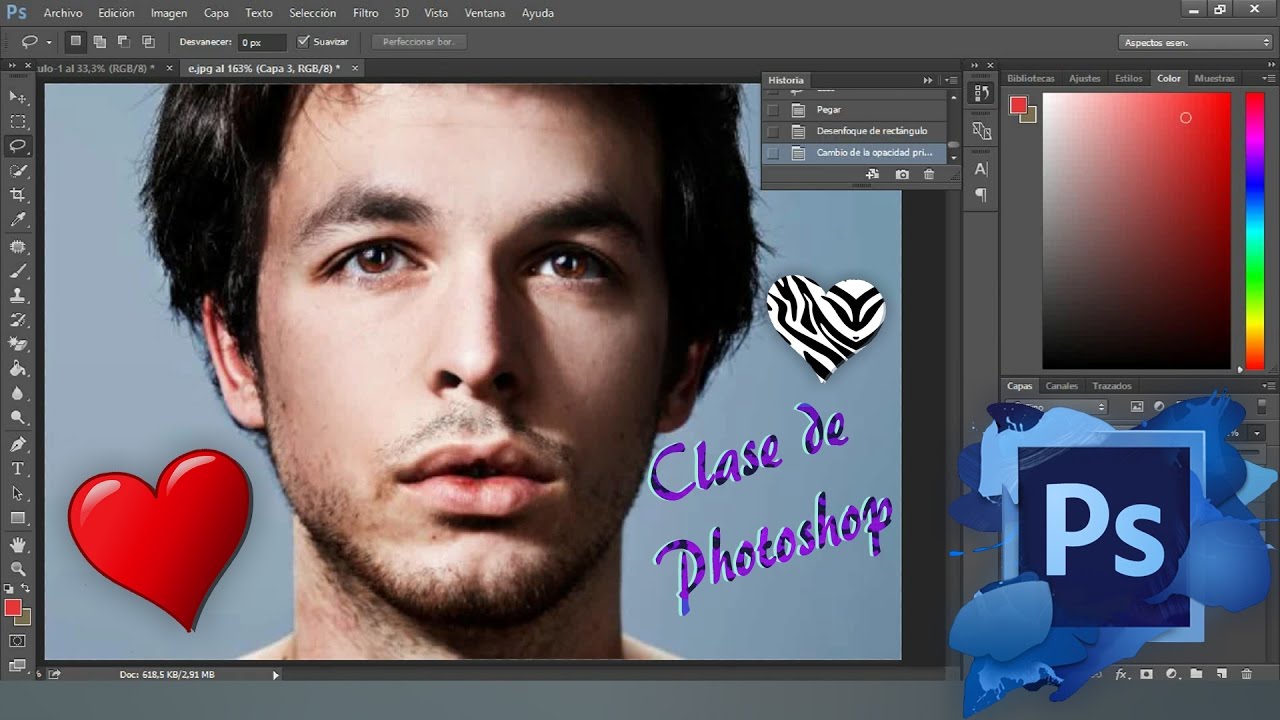The height and width of the screenshot is (720, 1280).
Task: Open the Selección menu
Action: [313, 13]
